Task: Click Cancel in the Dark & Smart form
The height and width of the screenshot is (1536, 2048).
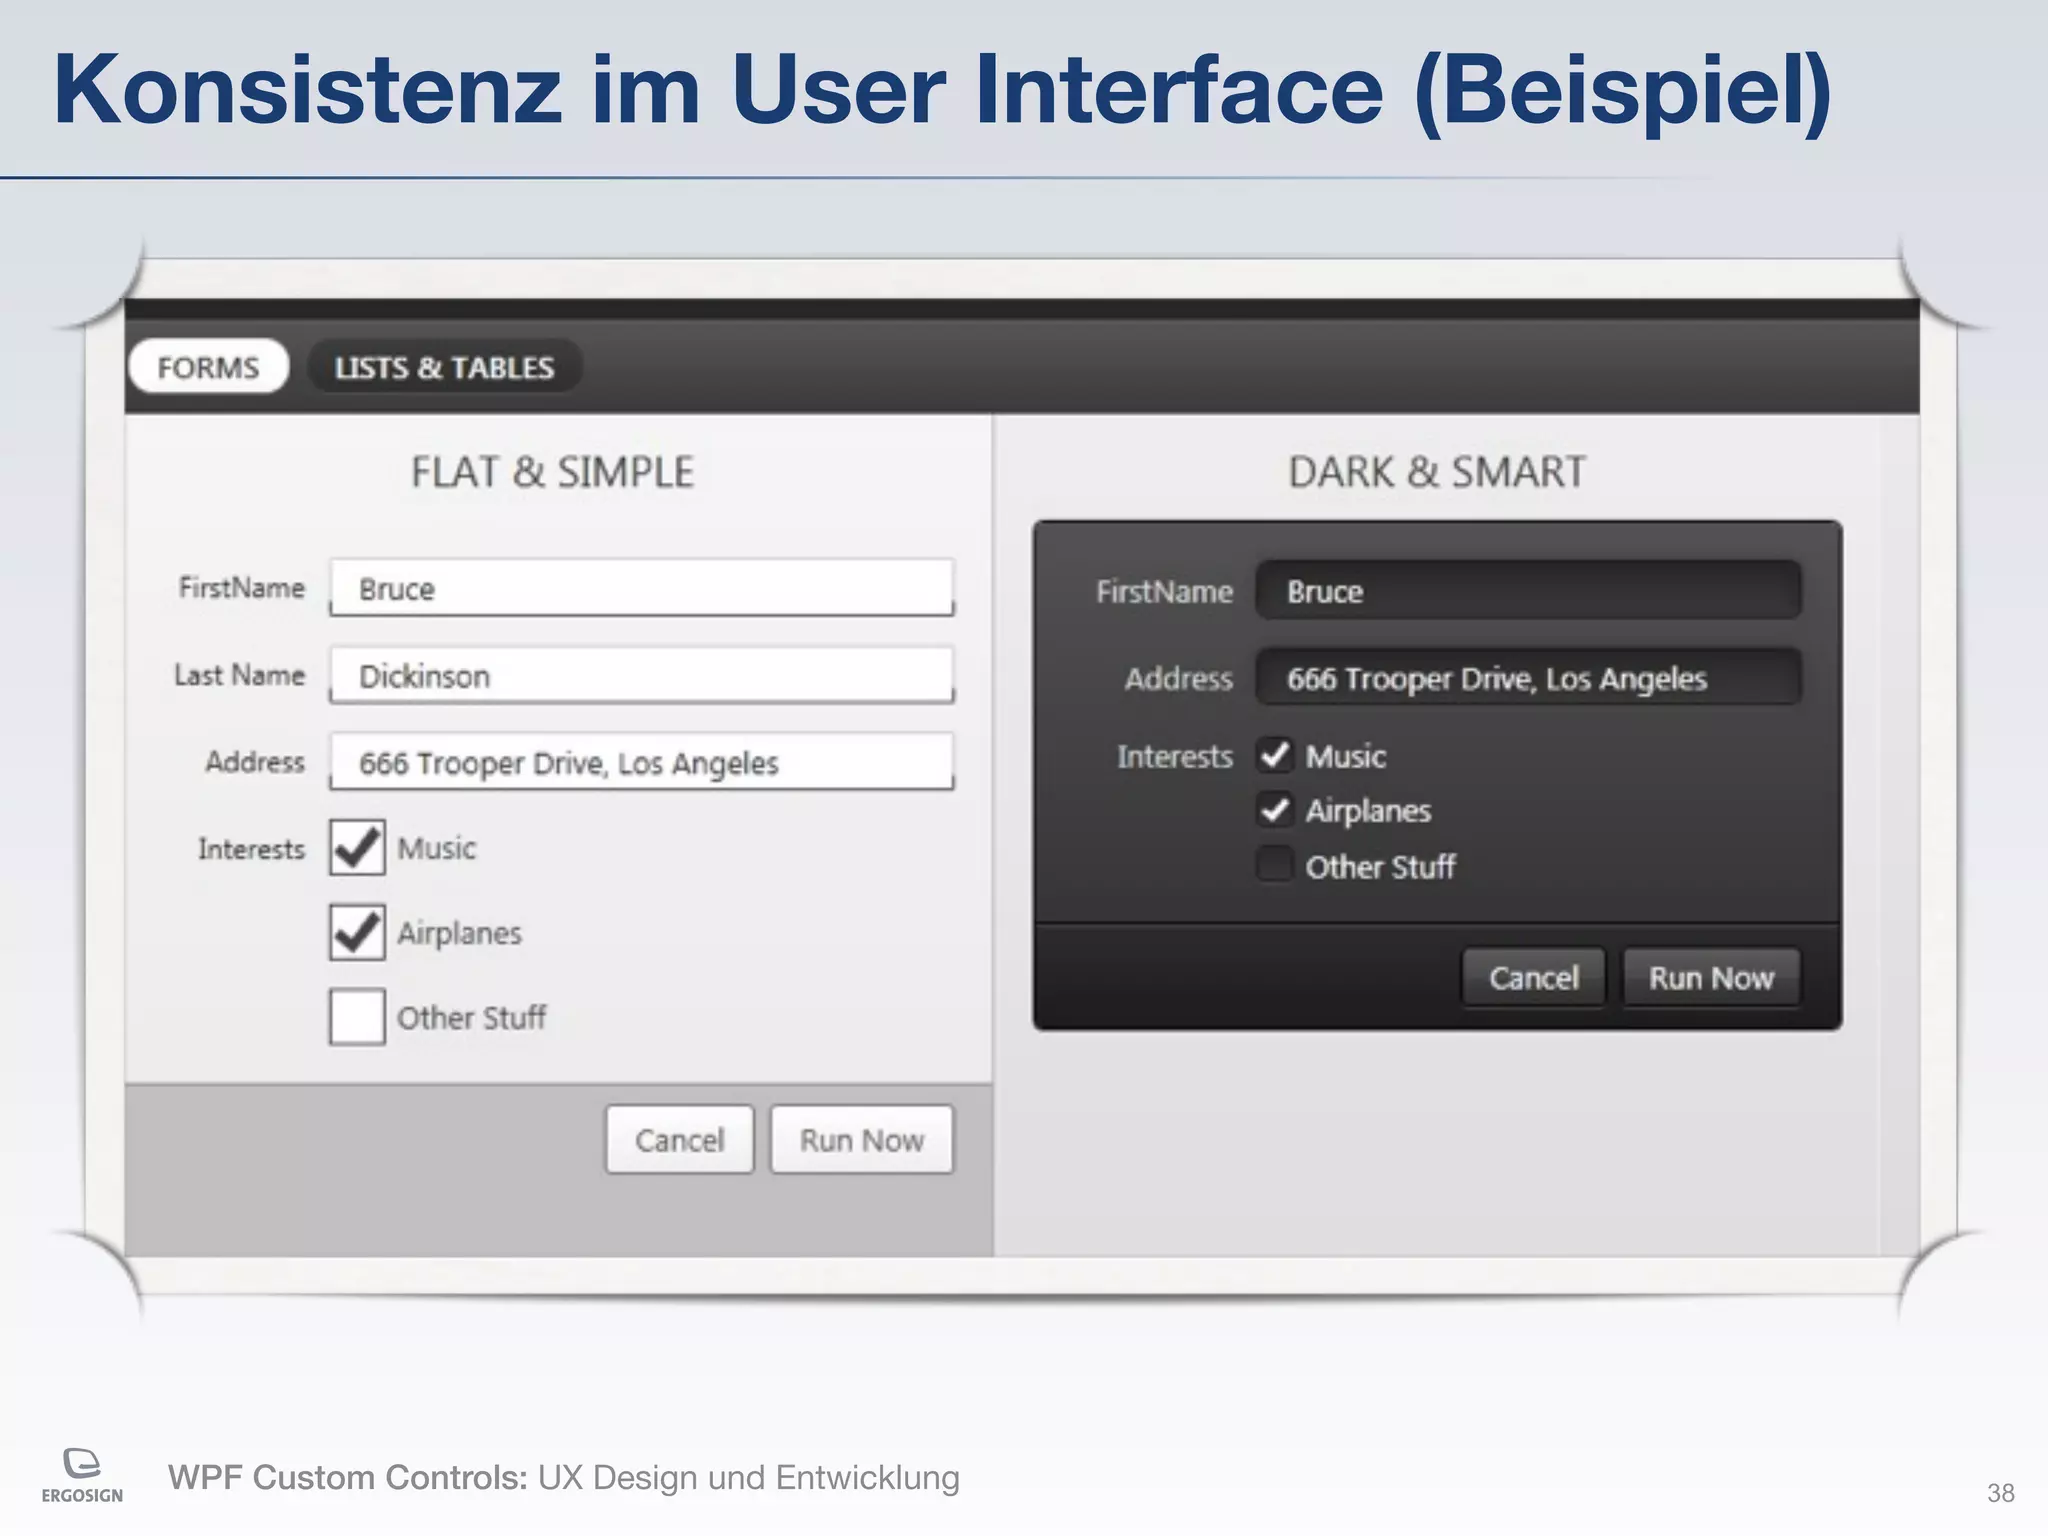Action: click(1534, 977)
